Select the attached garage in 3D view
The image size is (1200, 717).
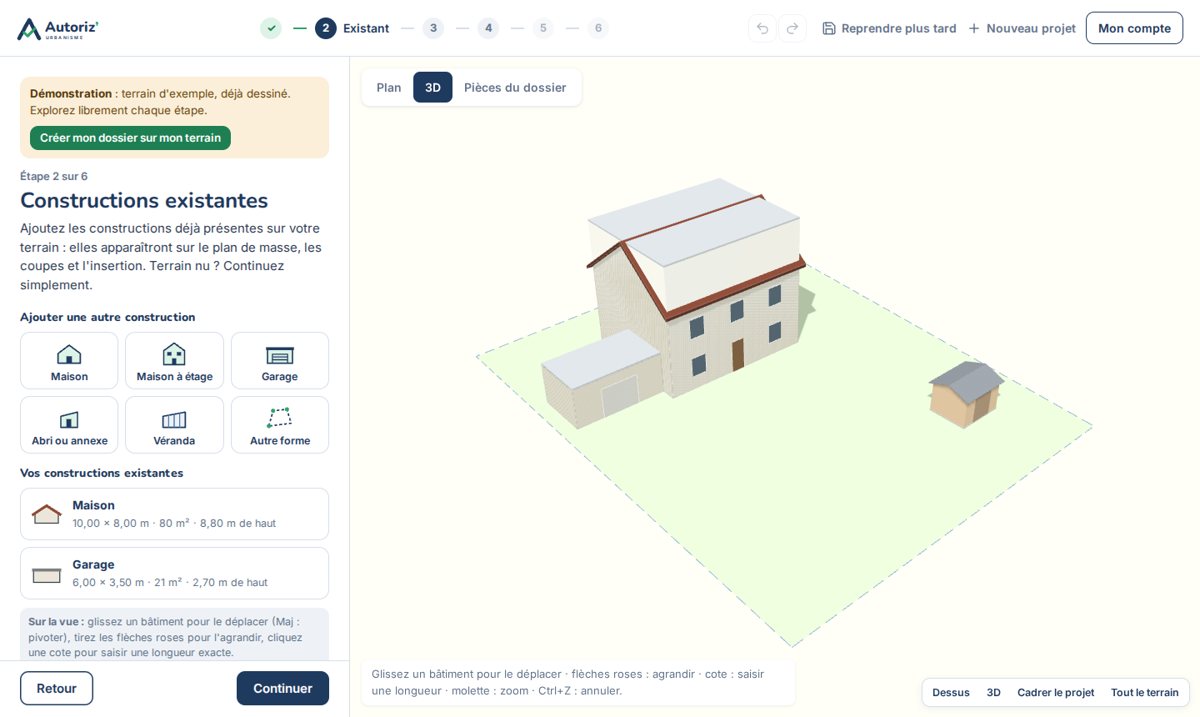point(600,378)
